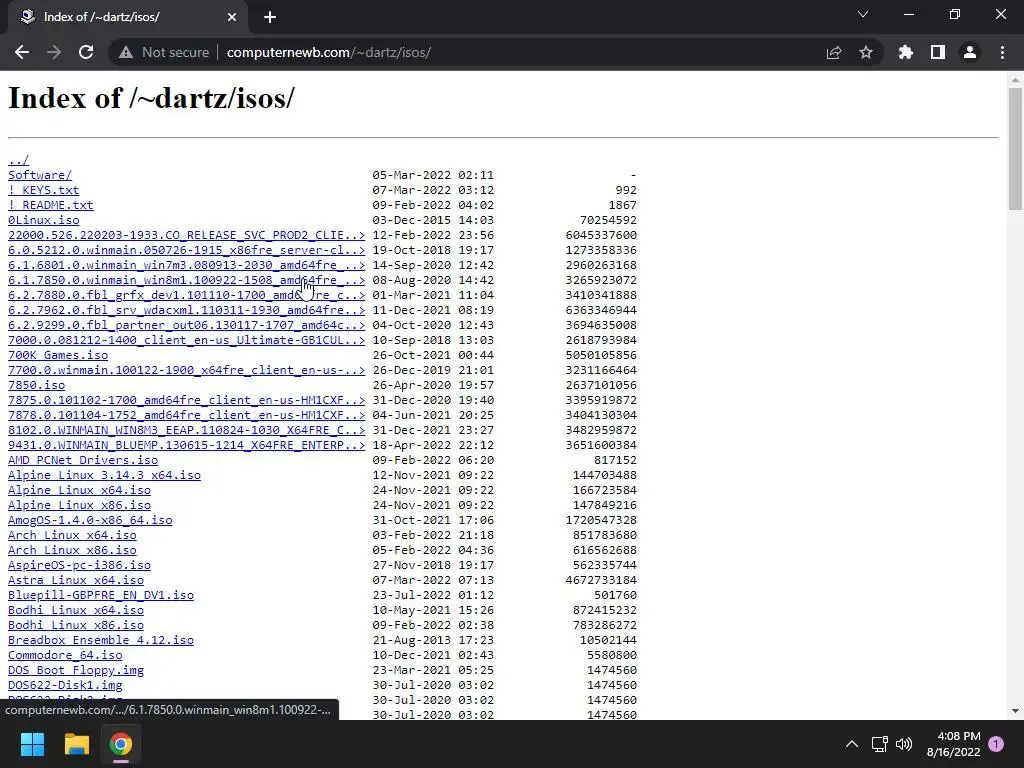The image size is (1024, 768).
Task: Download Bodhi_Linux_x86.iso
Action: [76, 626]
